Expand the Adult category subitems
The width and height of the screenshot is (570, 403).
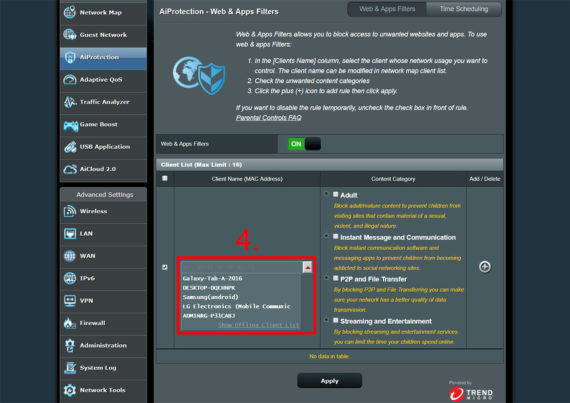pyautogui.click(x=326, y=194)
